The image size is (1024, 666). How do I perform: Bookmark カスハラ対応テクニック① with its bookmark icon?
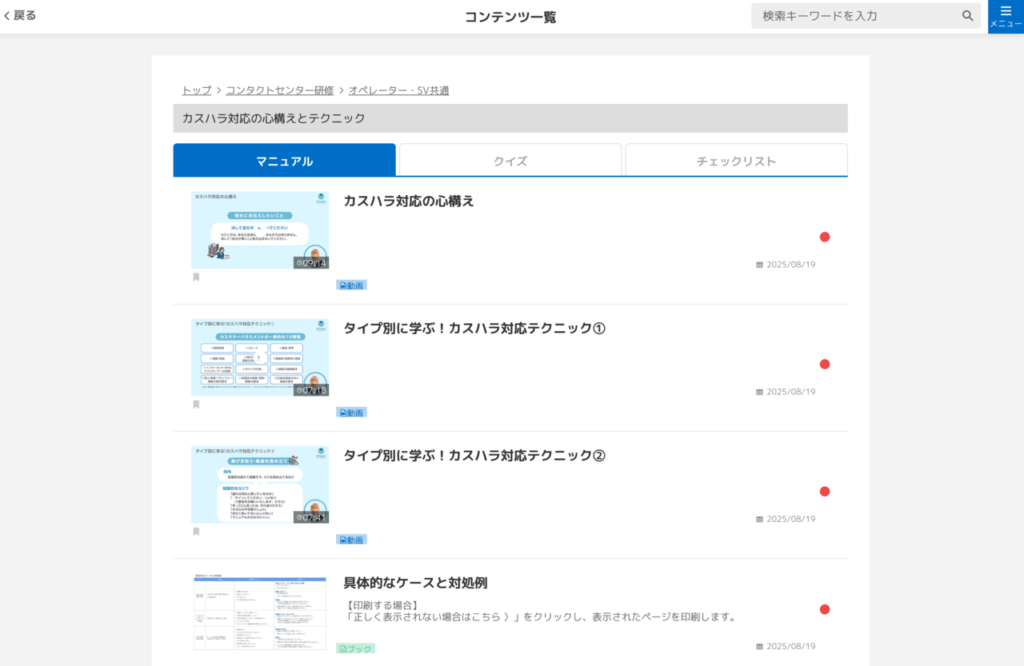[x=196, y=404]
